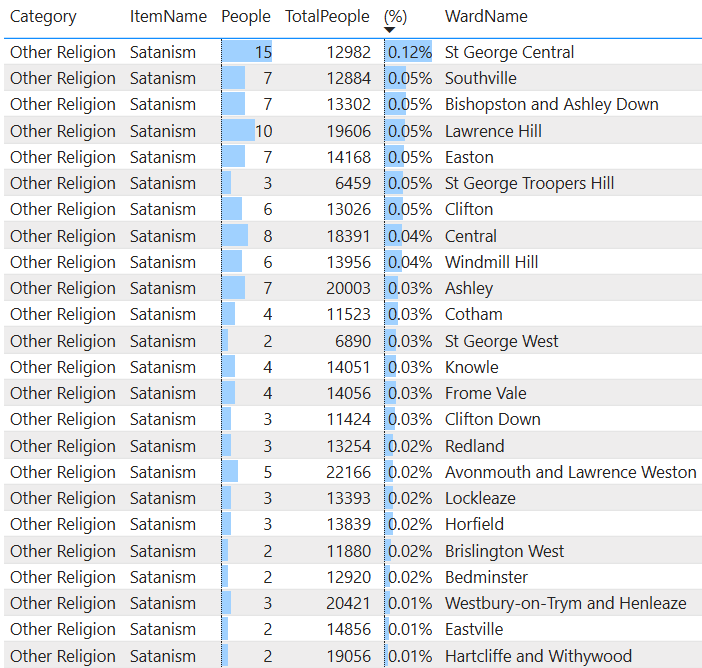Viewport: 702px width, 668px height.
Task: Select the Lawrence Hill ward cell
Action: (x=494, y=131)
